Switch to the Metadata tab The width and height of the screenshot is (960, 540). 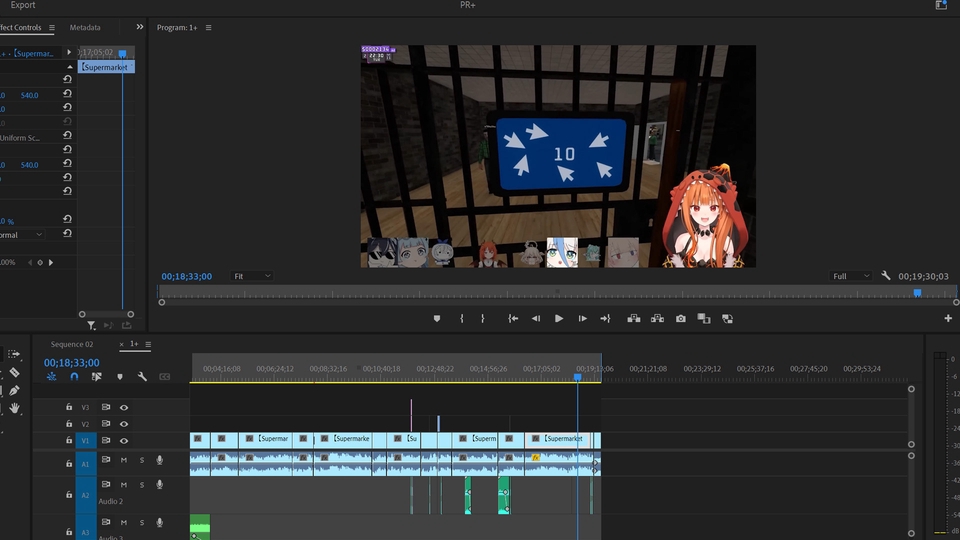[85, 28]
